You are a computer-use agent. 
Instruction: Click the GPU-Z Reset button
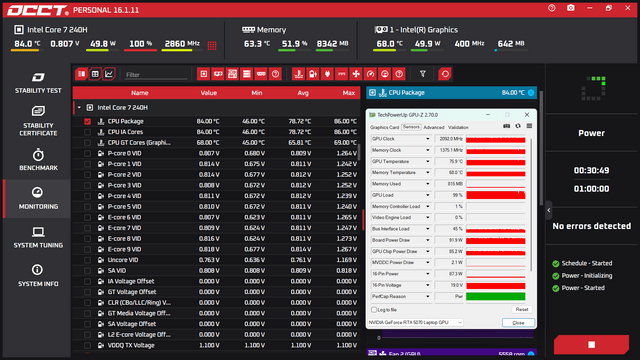tap(522, 309)
